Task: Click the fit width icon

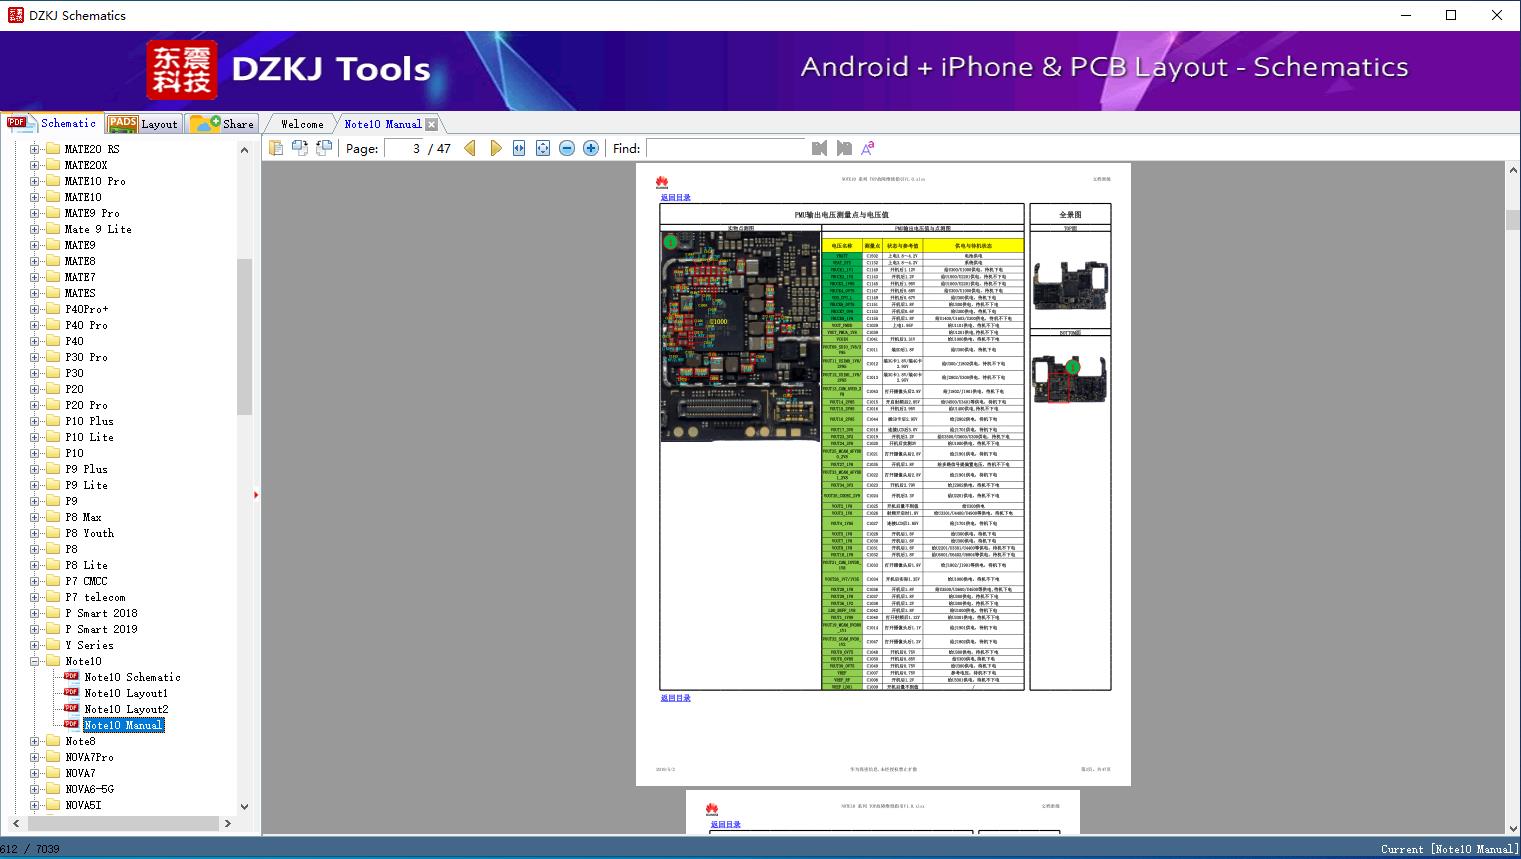Action: click(x=519, y=148)
